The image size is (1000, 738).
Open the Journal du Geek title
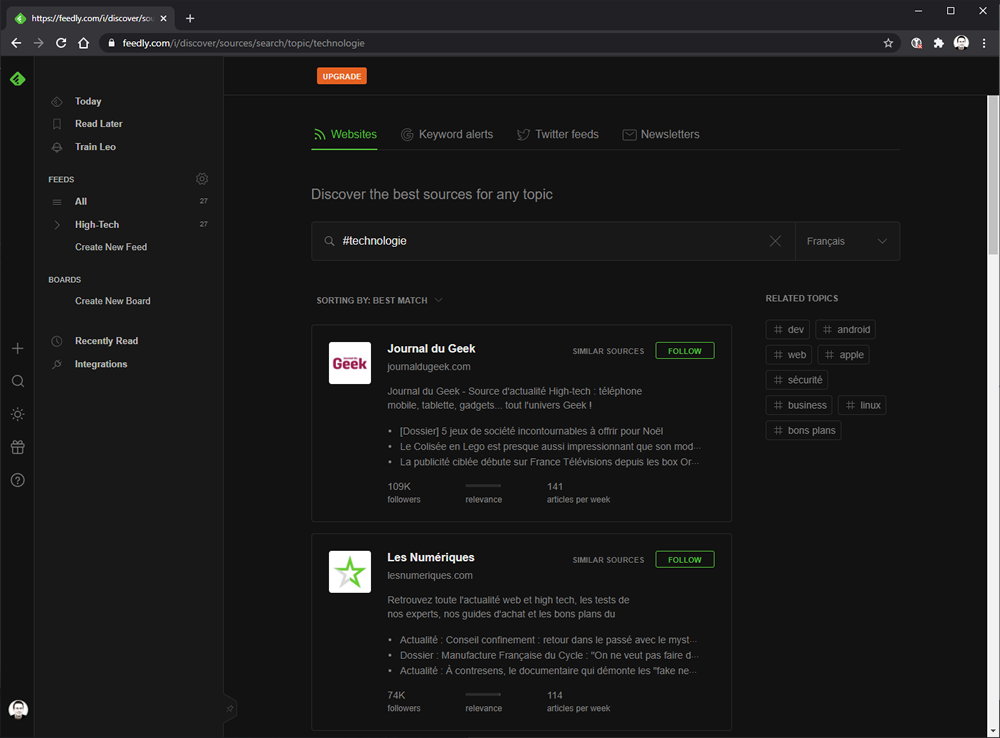(431, 349)
